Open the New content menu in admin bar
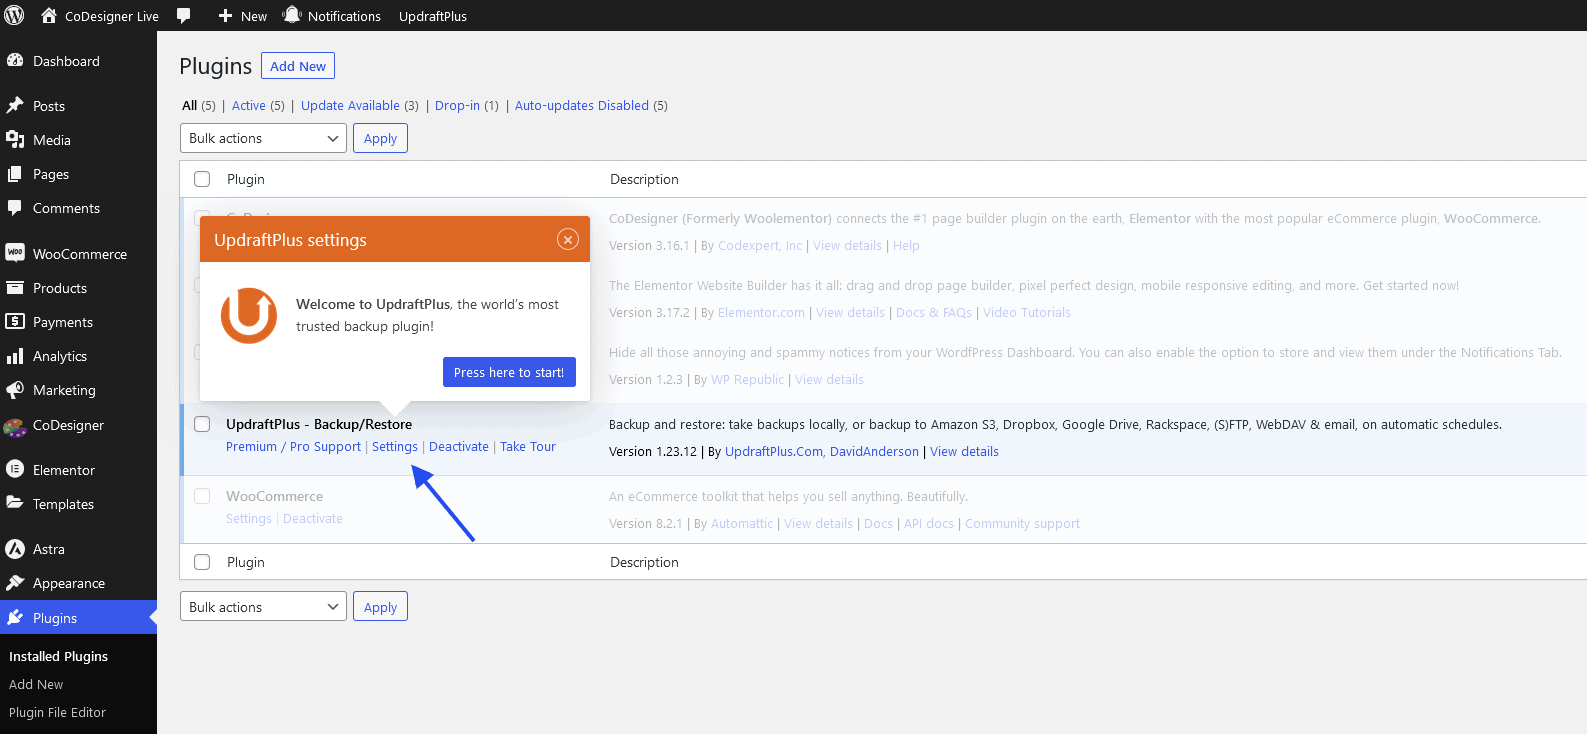Viewport: 1587px width, 734px height. pos(243,16)
